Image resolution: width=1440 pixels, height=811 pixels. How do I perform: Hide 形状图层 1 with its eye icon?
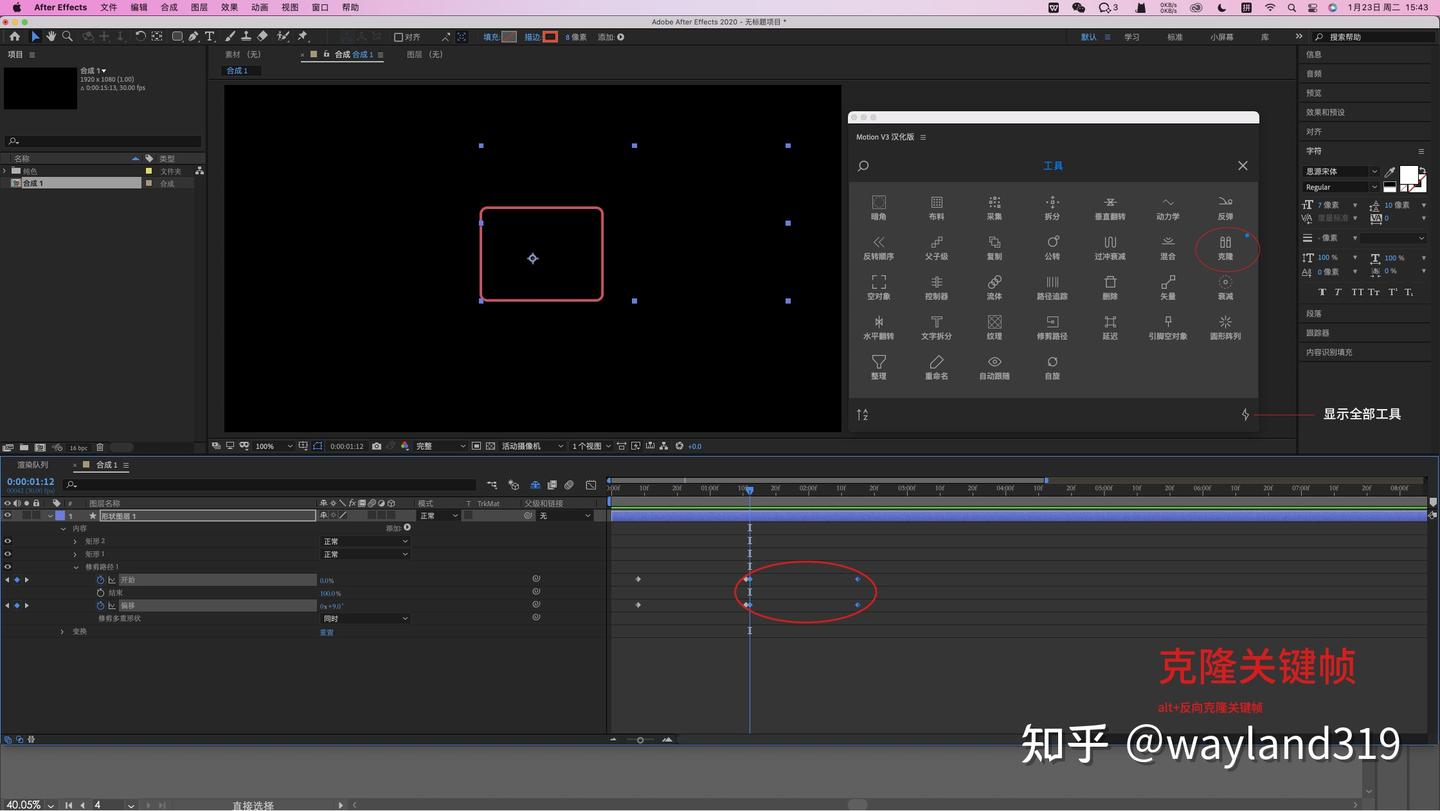point(8,516)
